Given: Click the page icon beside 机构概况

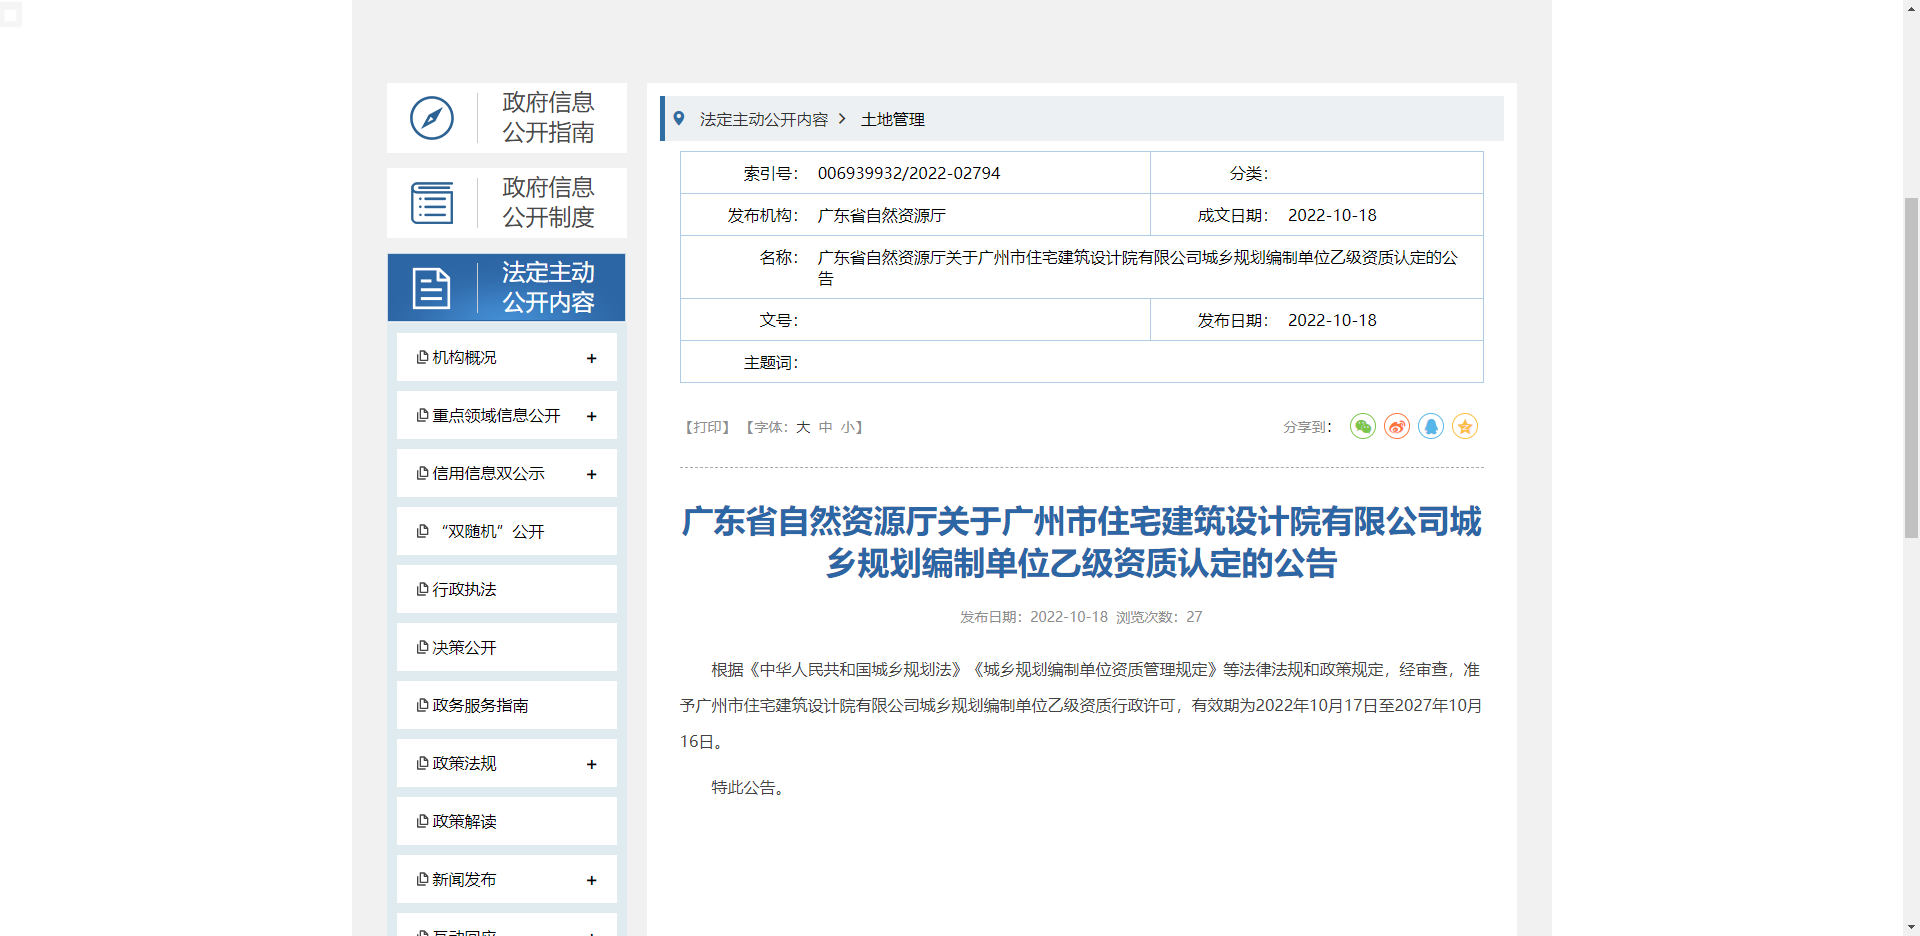Looking at the screenshot, I should pyautogui.click(x=423, y=357).
